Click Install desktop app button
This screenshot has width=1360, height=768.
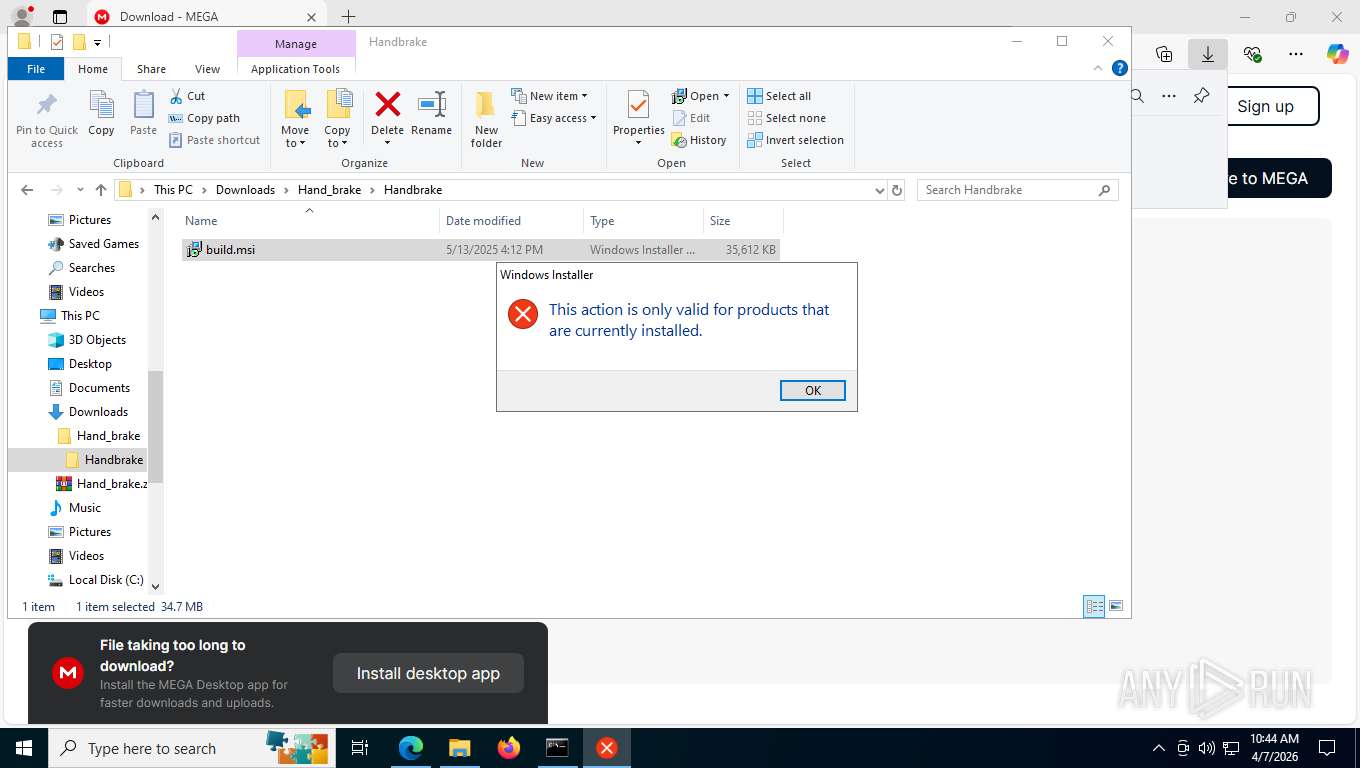[428, 673]
